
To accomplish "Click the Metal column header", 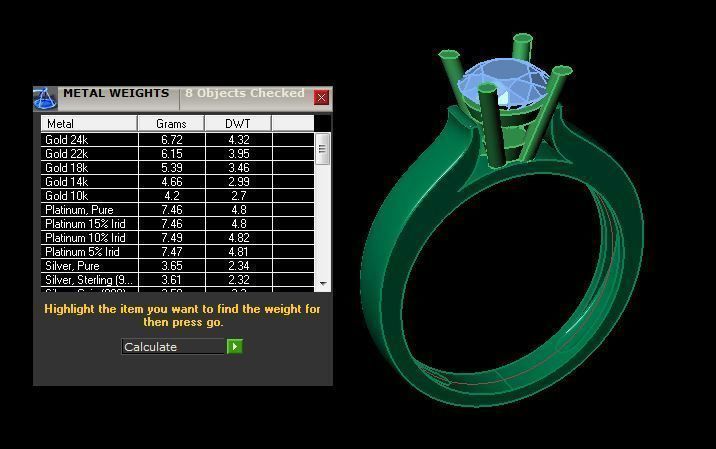I will tap(89, 123).
